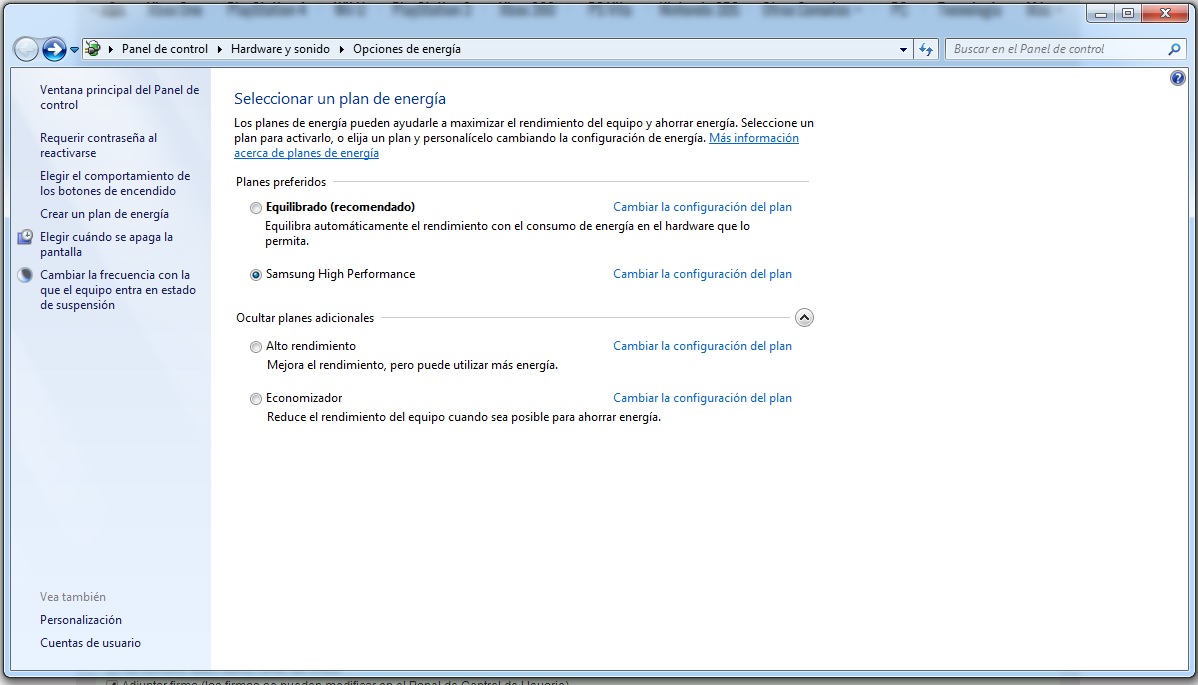The image size is (1198, 685).
Task: Select the Equilibrado (recomendado) plan
Action: [256, 208]
